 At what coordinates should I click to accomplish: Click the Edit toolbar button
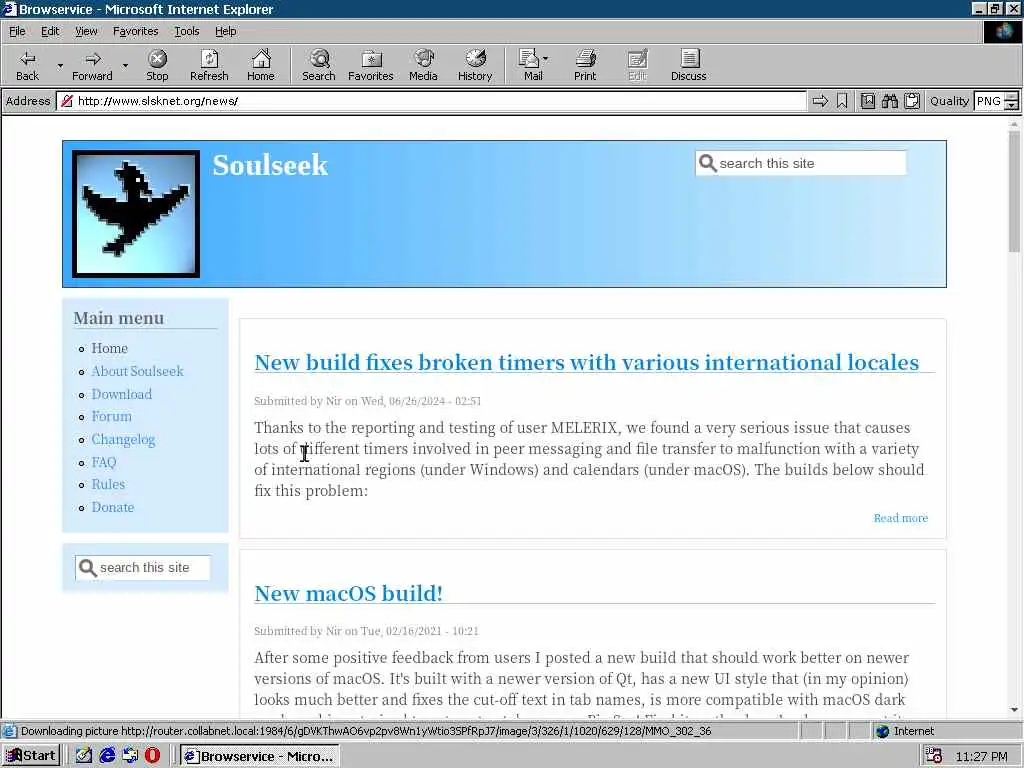[637, 65]
